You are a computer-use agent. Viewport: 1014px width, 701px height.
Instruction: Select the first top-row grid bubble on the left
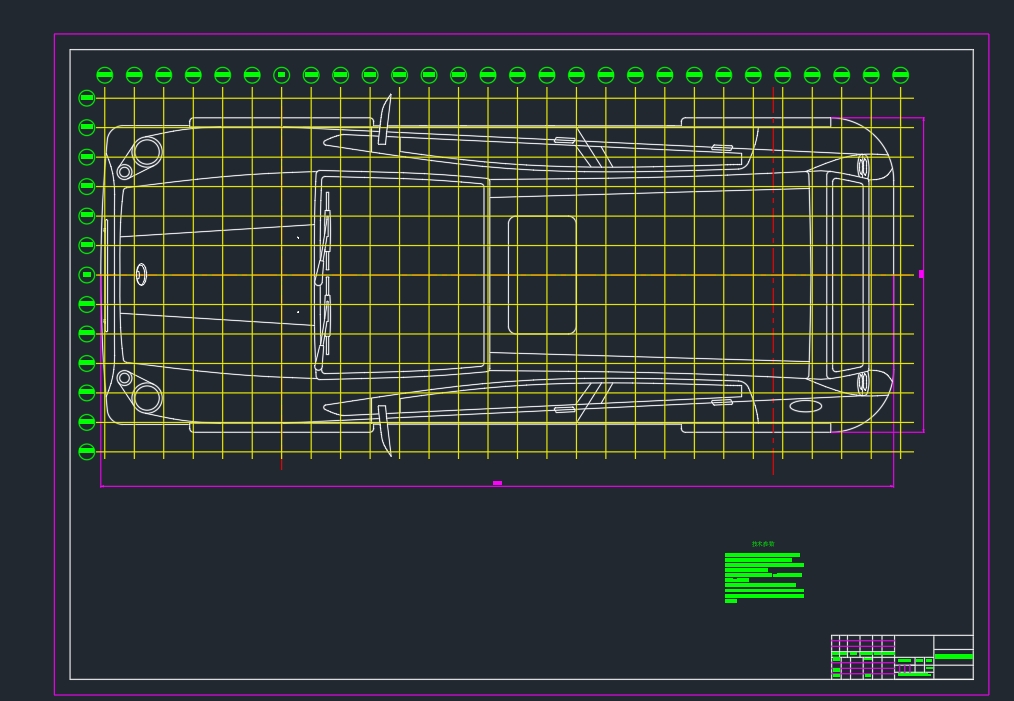pos(105,75)
